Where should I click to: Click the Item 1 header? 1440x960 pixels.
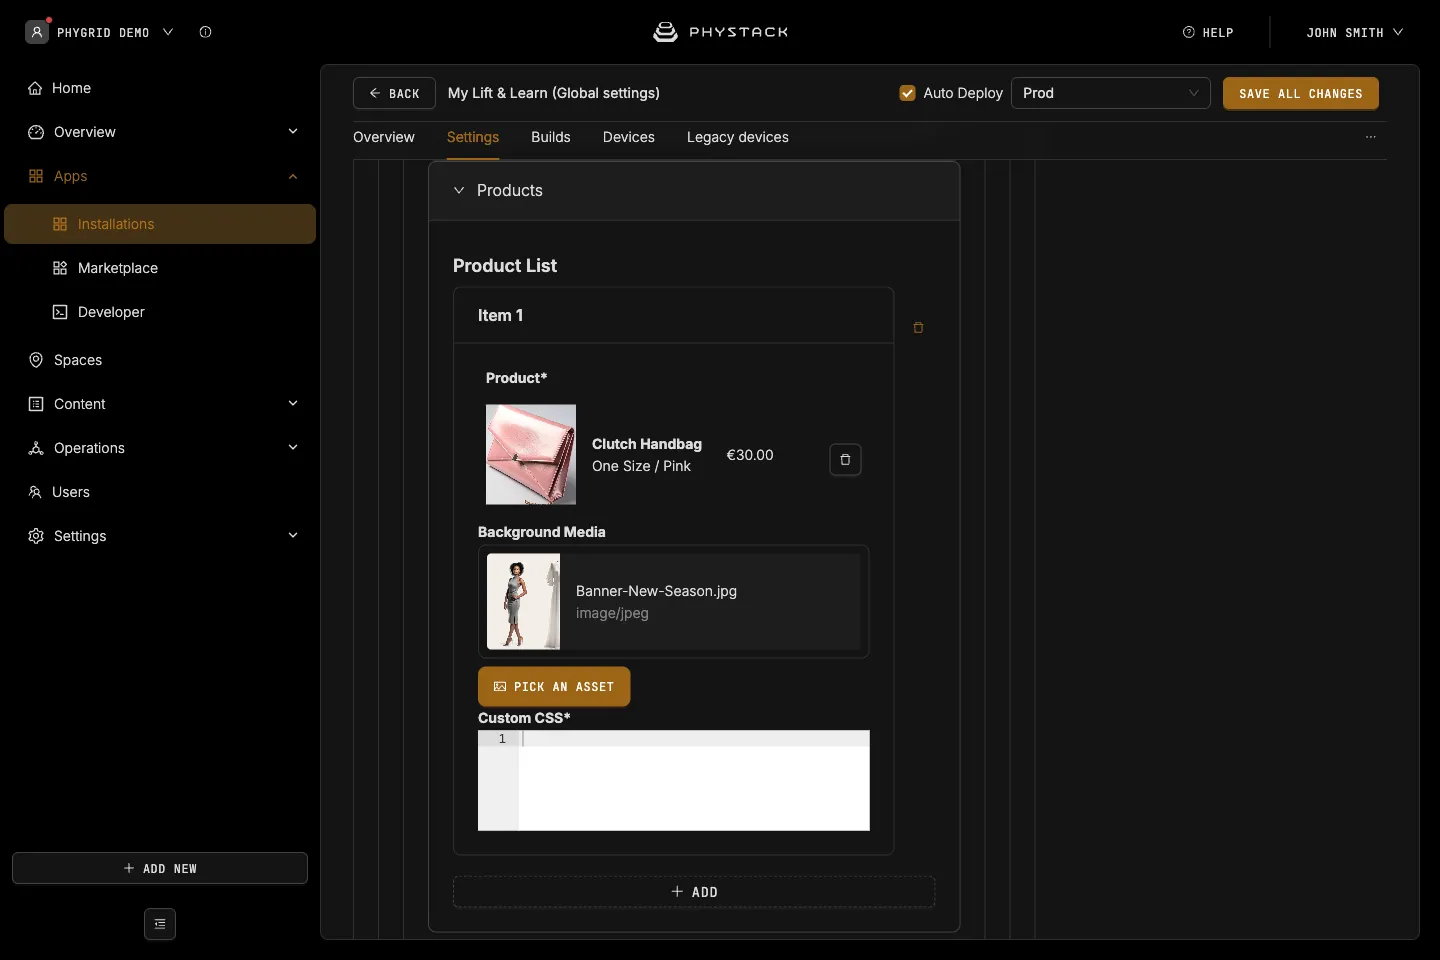674,315
